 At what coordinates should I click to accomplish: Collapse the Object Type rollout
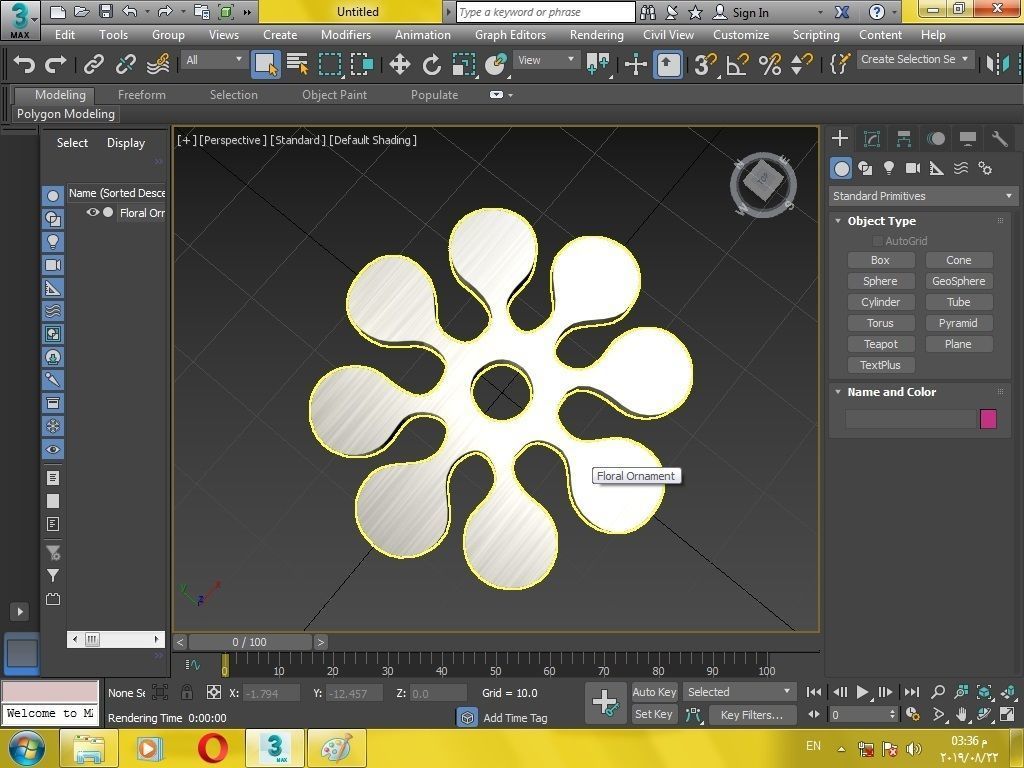(838, 221)
